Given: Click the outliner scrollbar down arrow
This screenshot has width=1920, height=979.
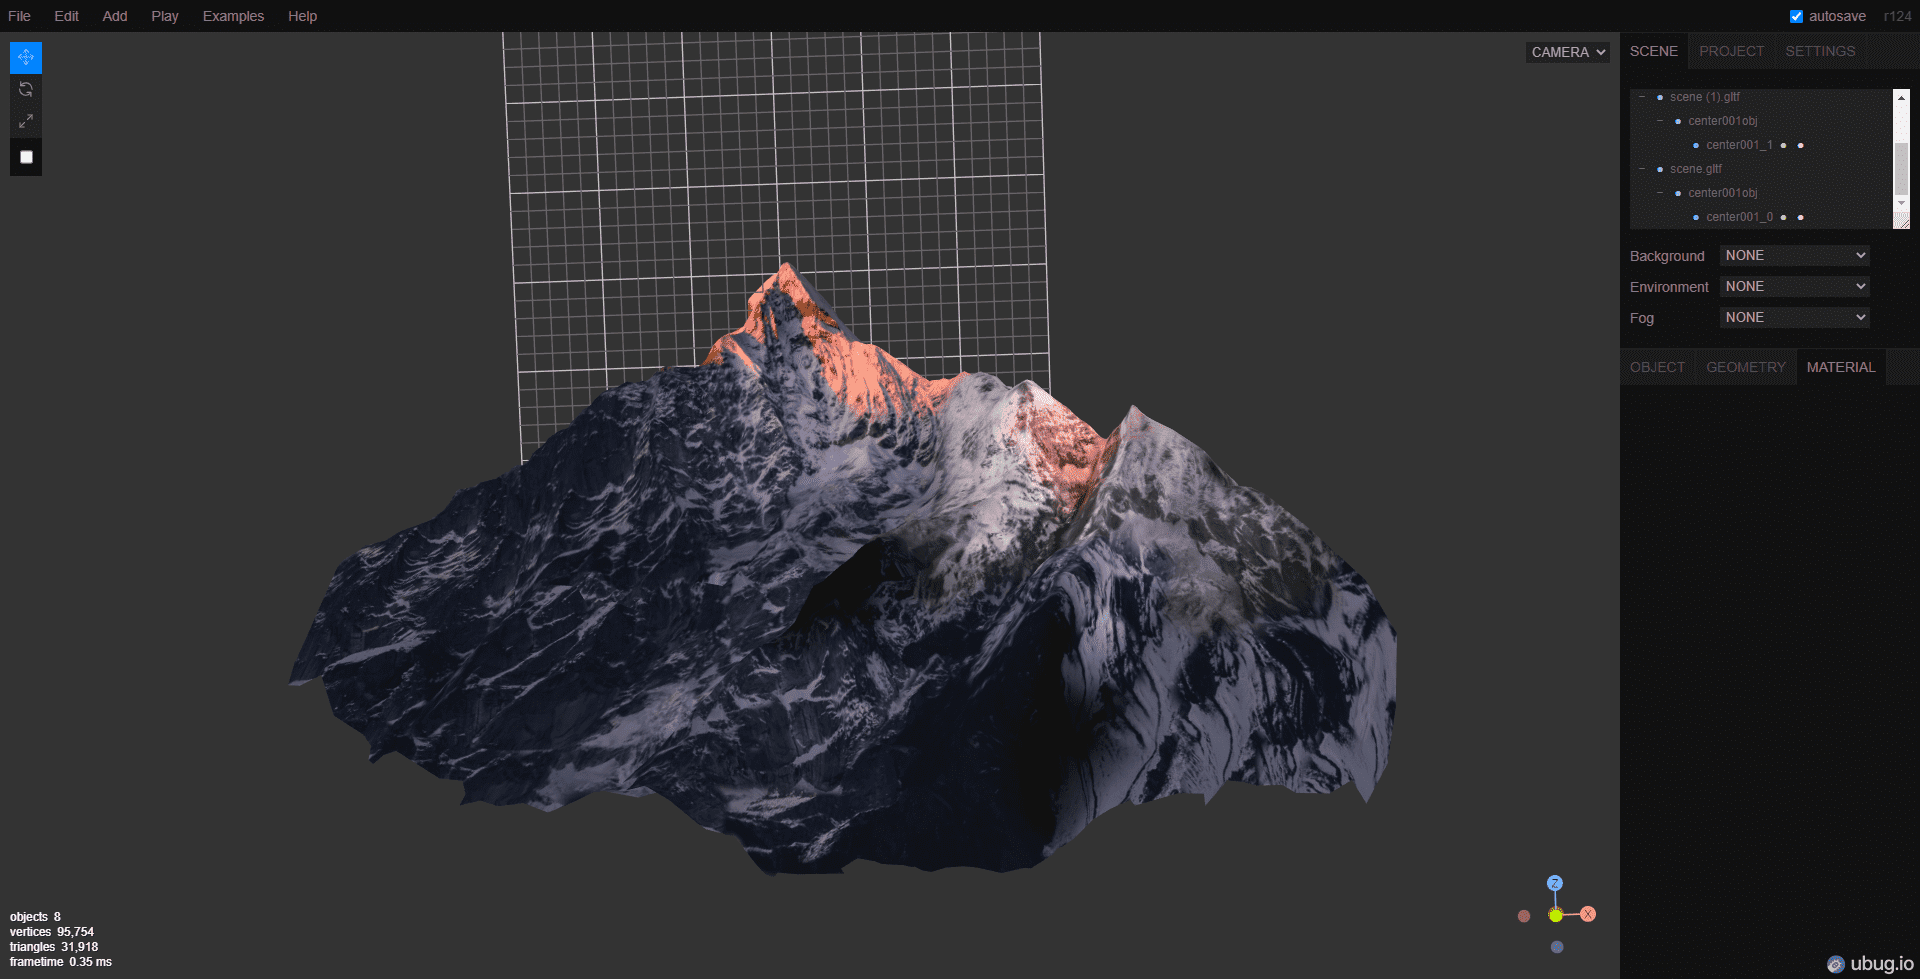Looking at the screenshot, I should click(x=1901, y=203).
